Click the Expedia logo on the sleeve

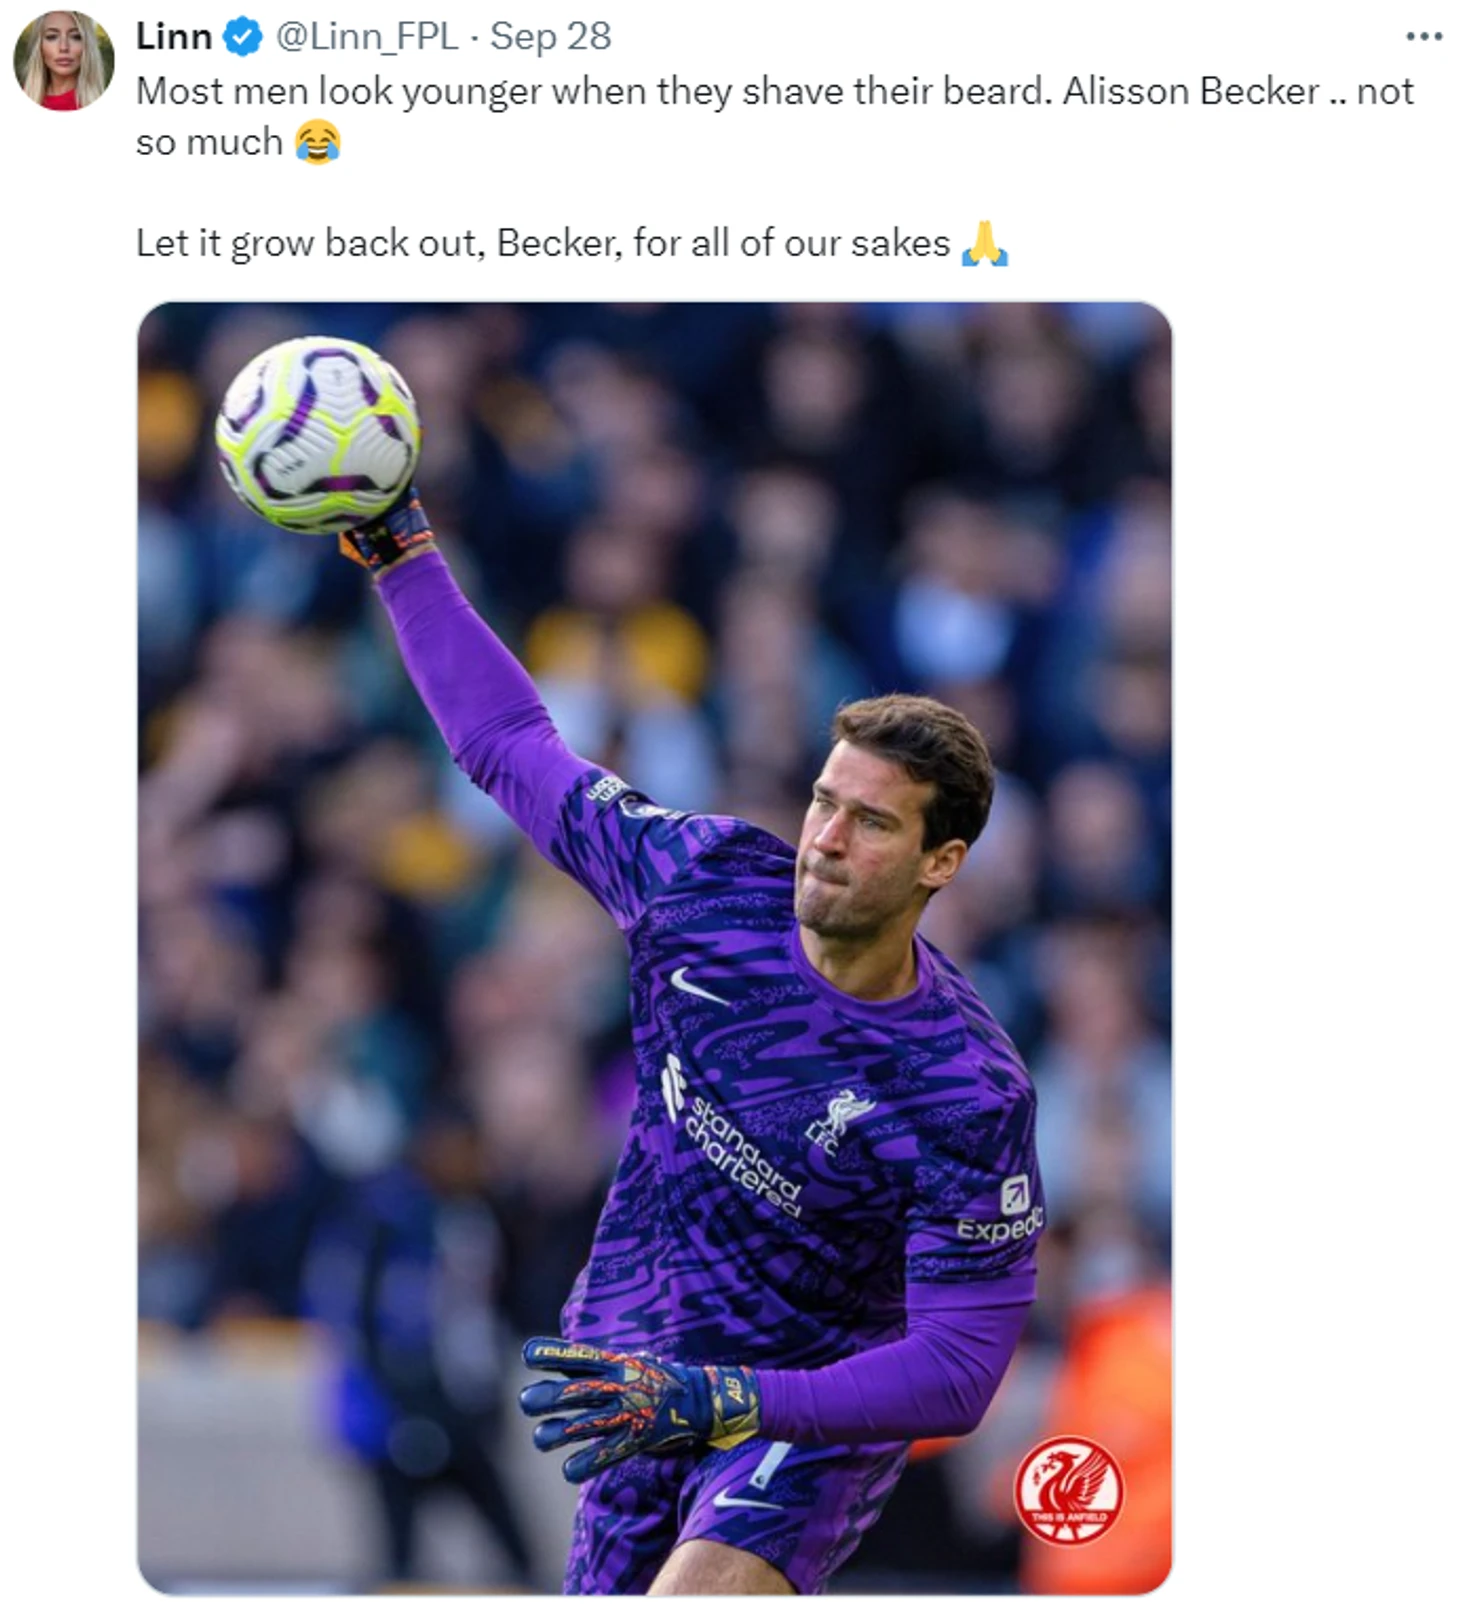click(999, 1210)
